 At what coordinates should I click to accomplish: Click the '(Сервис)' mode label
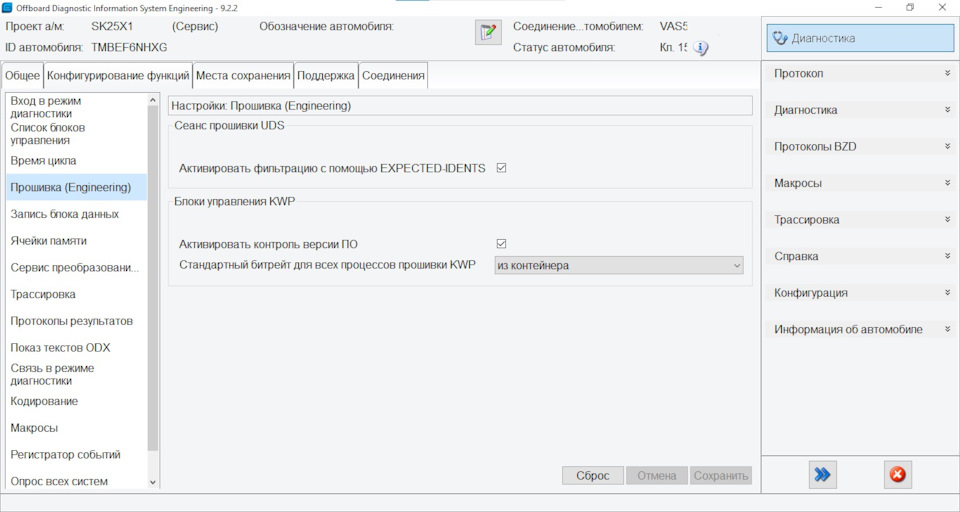tap(195, 26)
